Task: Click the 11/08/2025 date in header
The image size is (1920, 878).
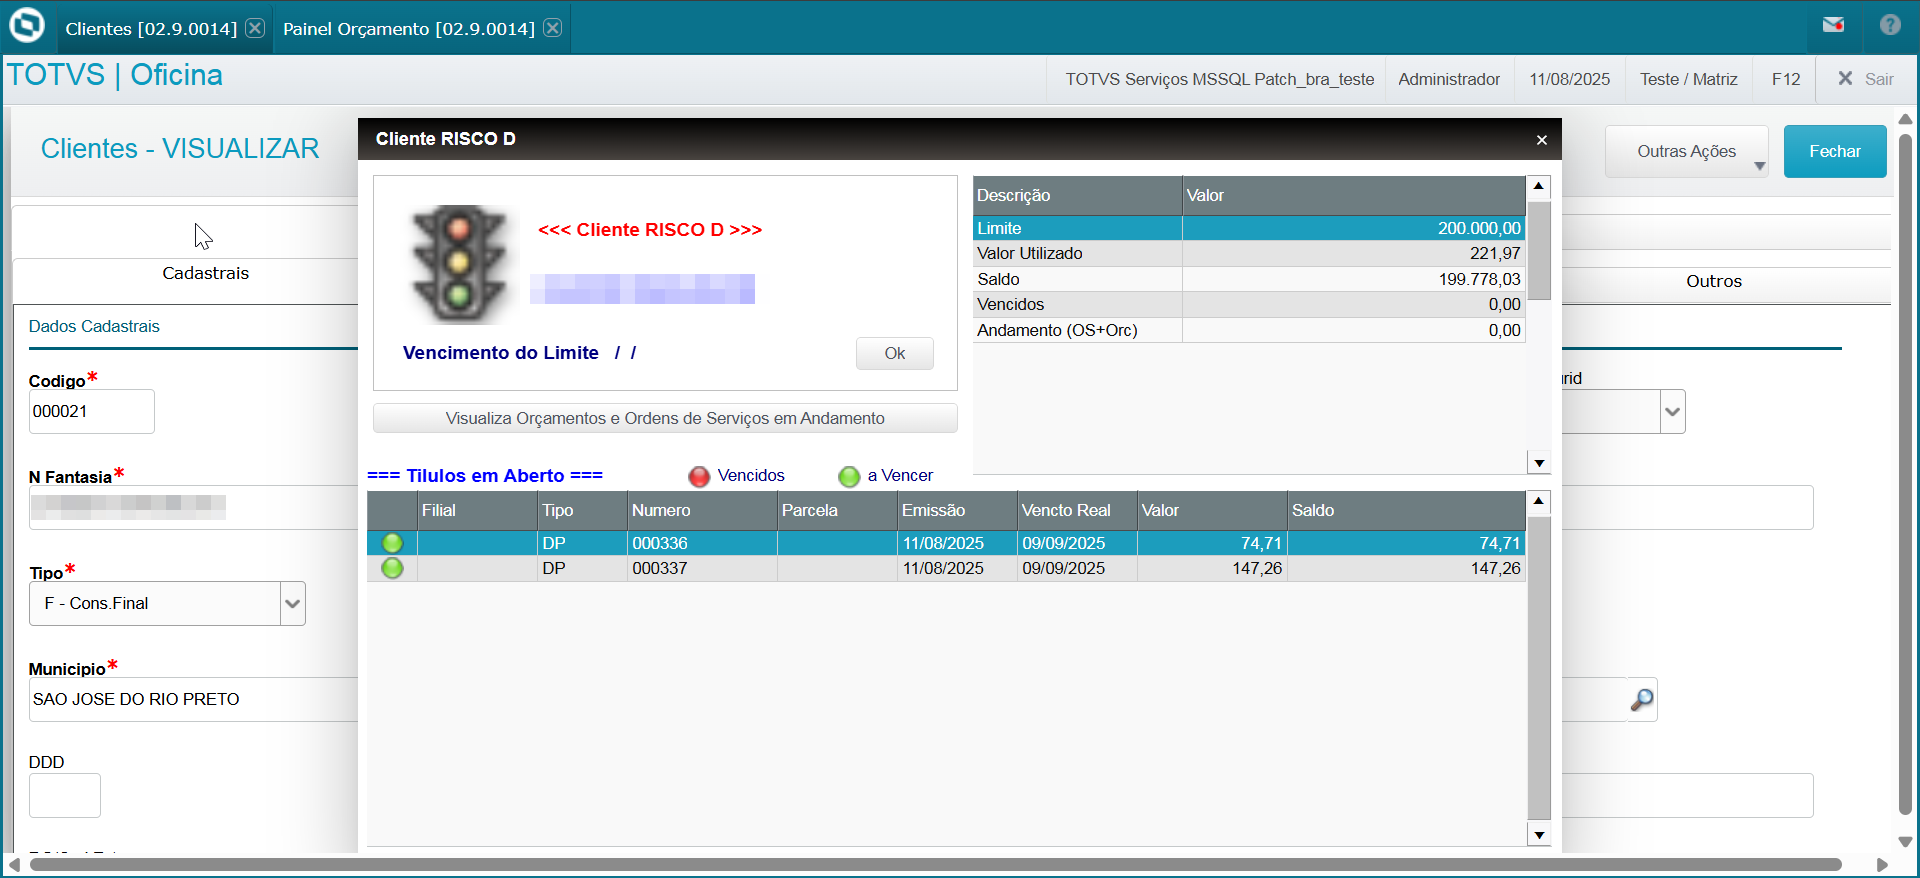Action: pyautogui.click(x=1569, y=79)
